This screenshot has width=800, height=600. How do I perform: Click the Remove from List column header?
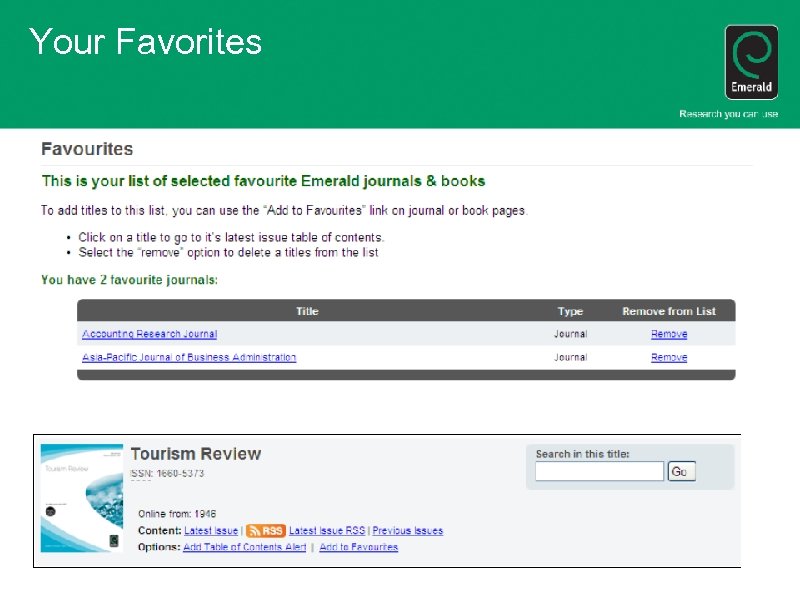pos(669,311)
